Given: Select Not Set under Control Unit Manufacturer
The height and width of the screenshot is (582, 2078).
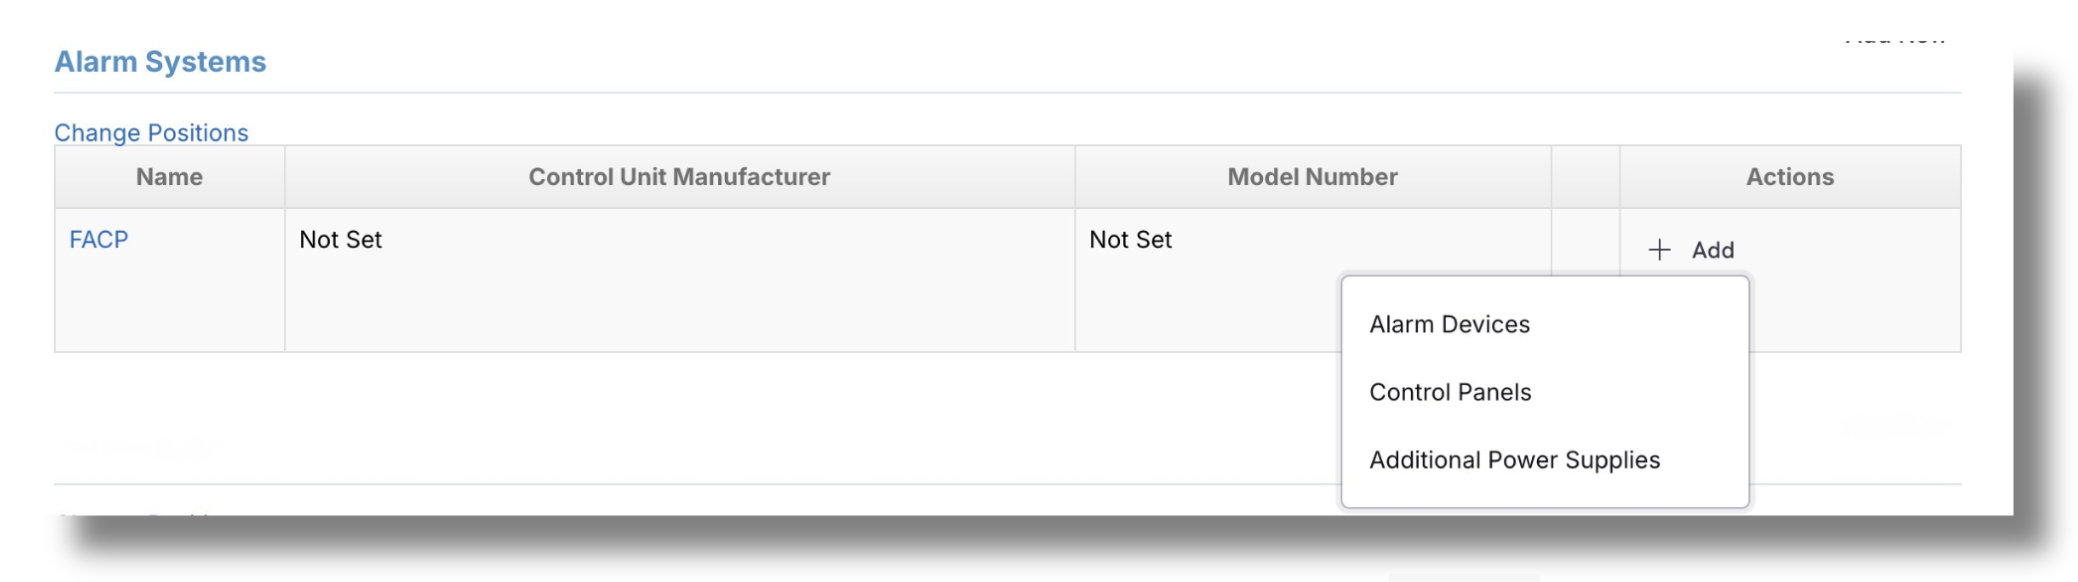Looking at the screenshot, I should coord(341,240).
